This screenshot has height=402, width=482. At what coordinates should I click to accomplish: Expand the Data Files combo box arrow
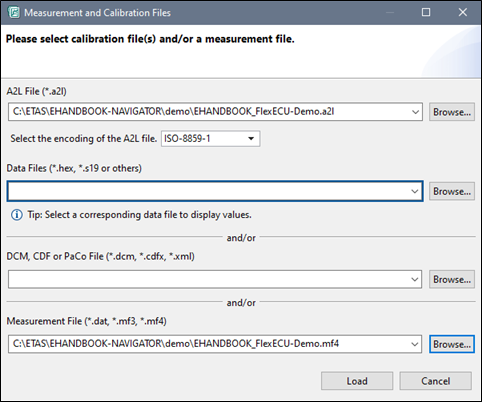coord(415,191)
